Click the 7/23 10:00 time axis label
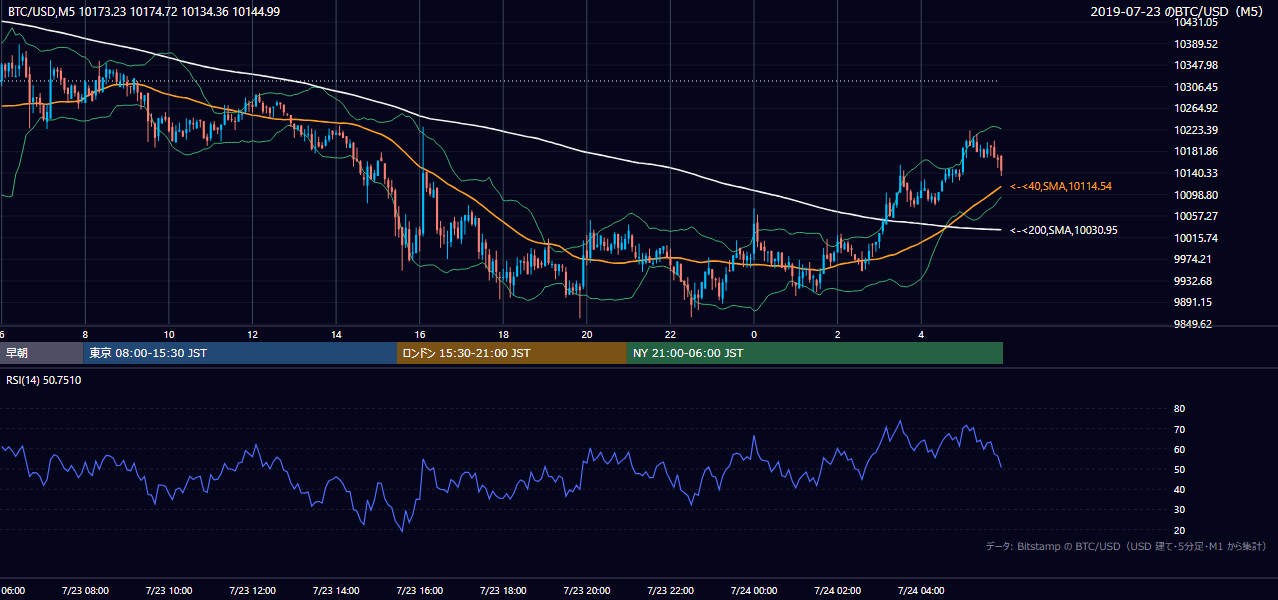The width and height of the screenshot is (1278, 600). (168, 590)
